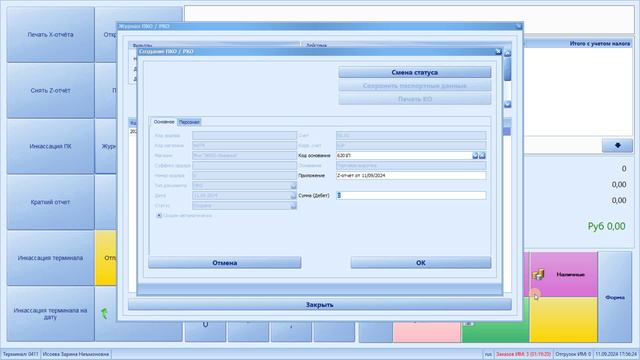Click the journal window scrollbar down arrow
This screenshot has height=360, width=640.
tap(507, 104)
